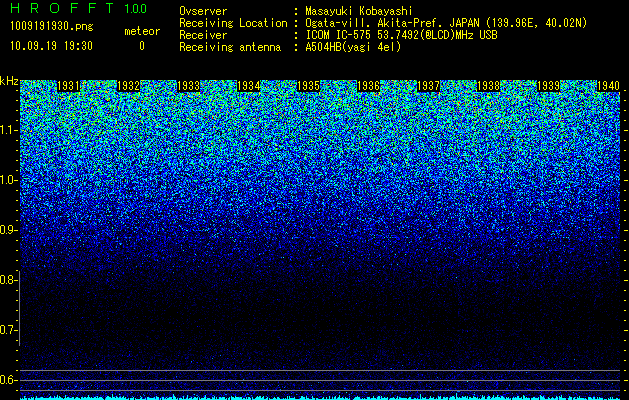Click the 0.9 frequency axis label
Screen dimensions: 629x400
tap(8, 230)
